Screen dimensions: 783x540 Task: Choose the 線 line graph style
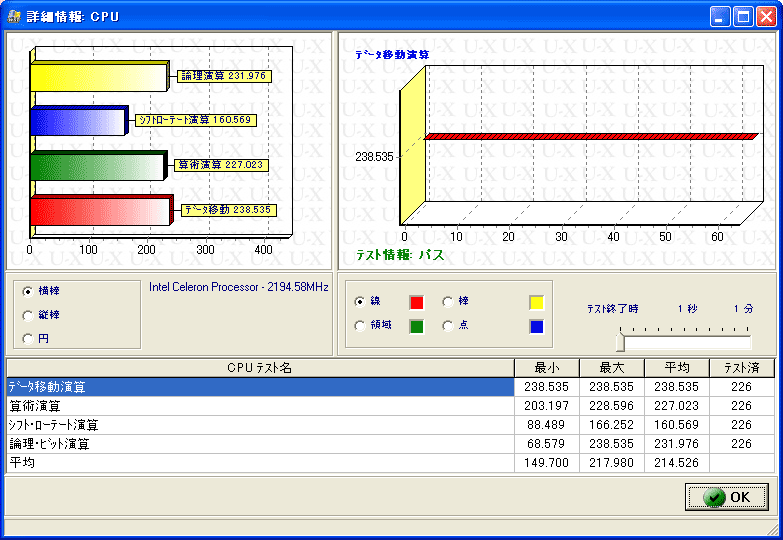[360, 301]
